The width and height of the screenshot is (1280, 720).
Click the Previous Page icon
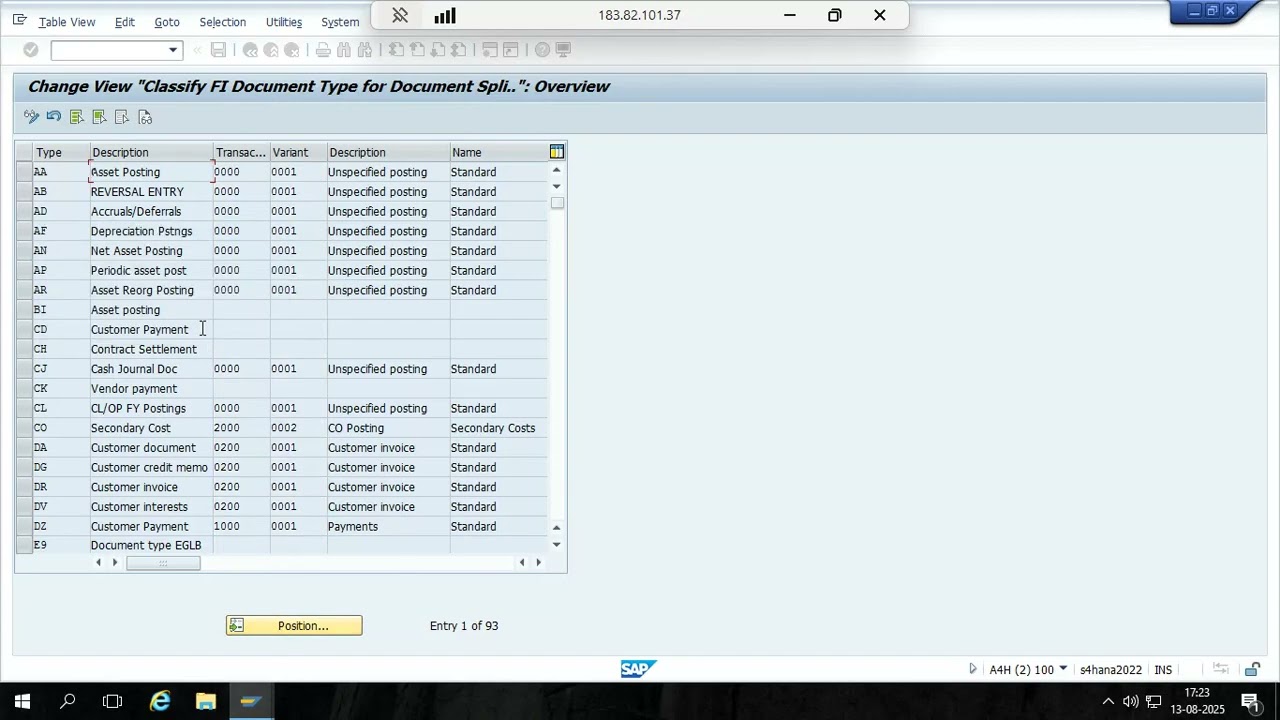(417, 50)
